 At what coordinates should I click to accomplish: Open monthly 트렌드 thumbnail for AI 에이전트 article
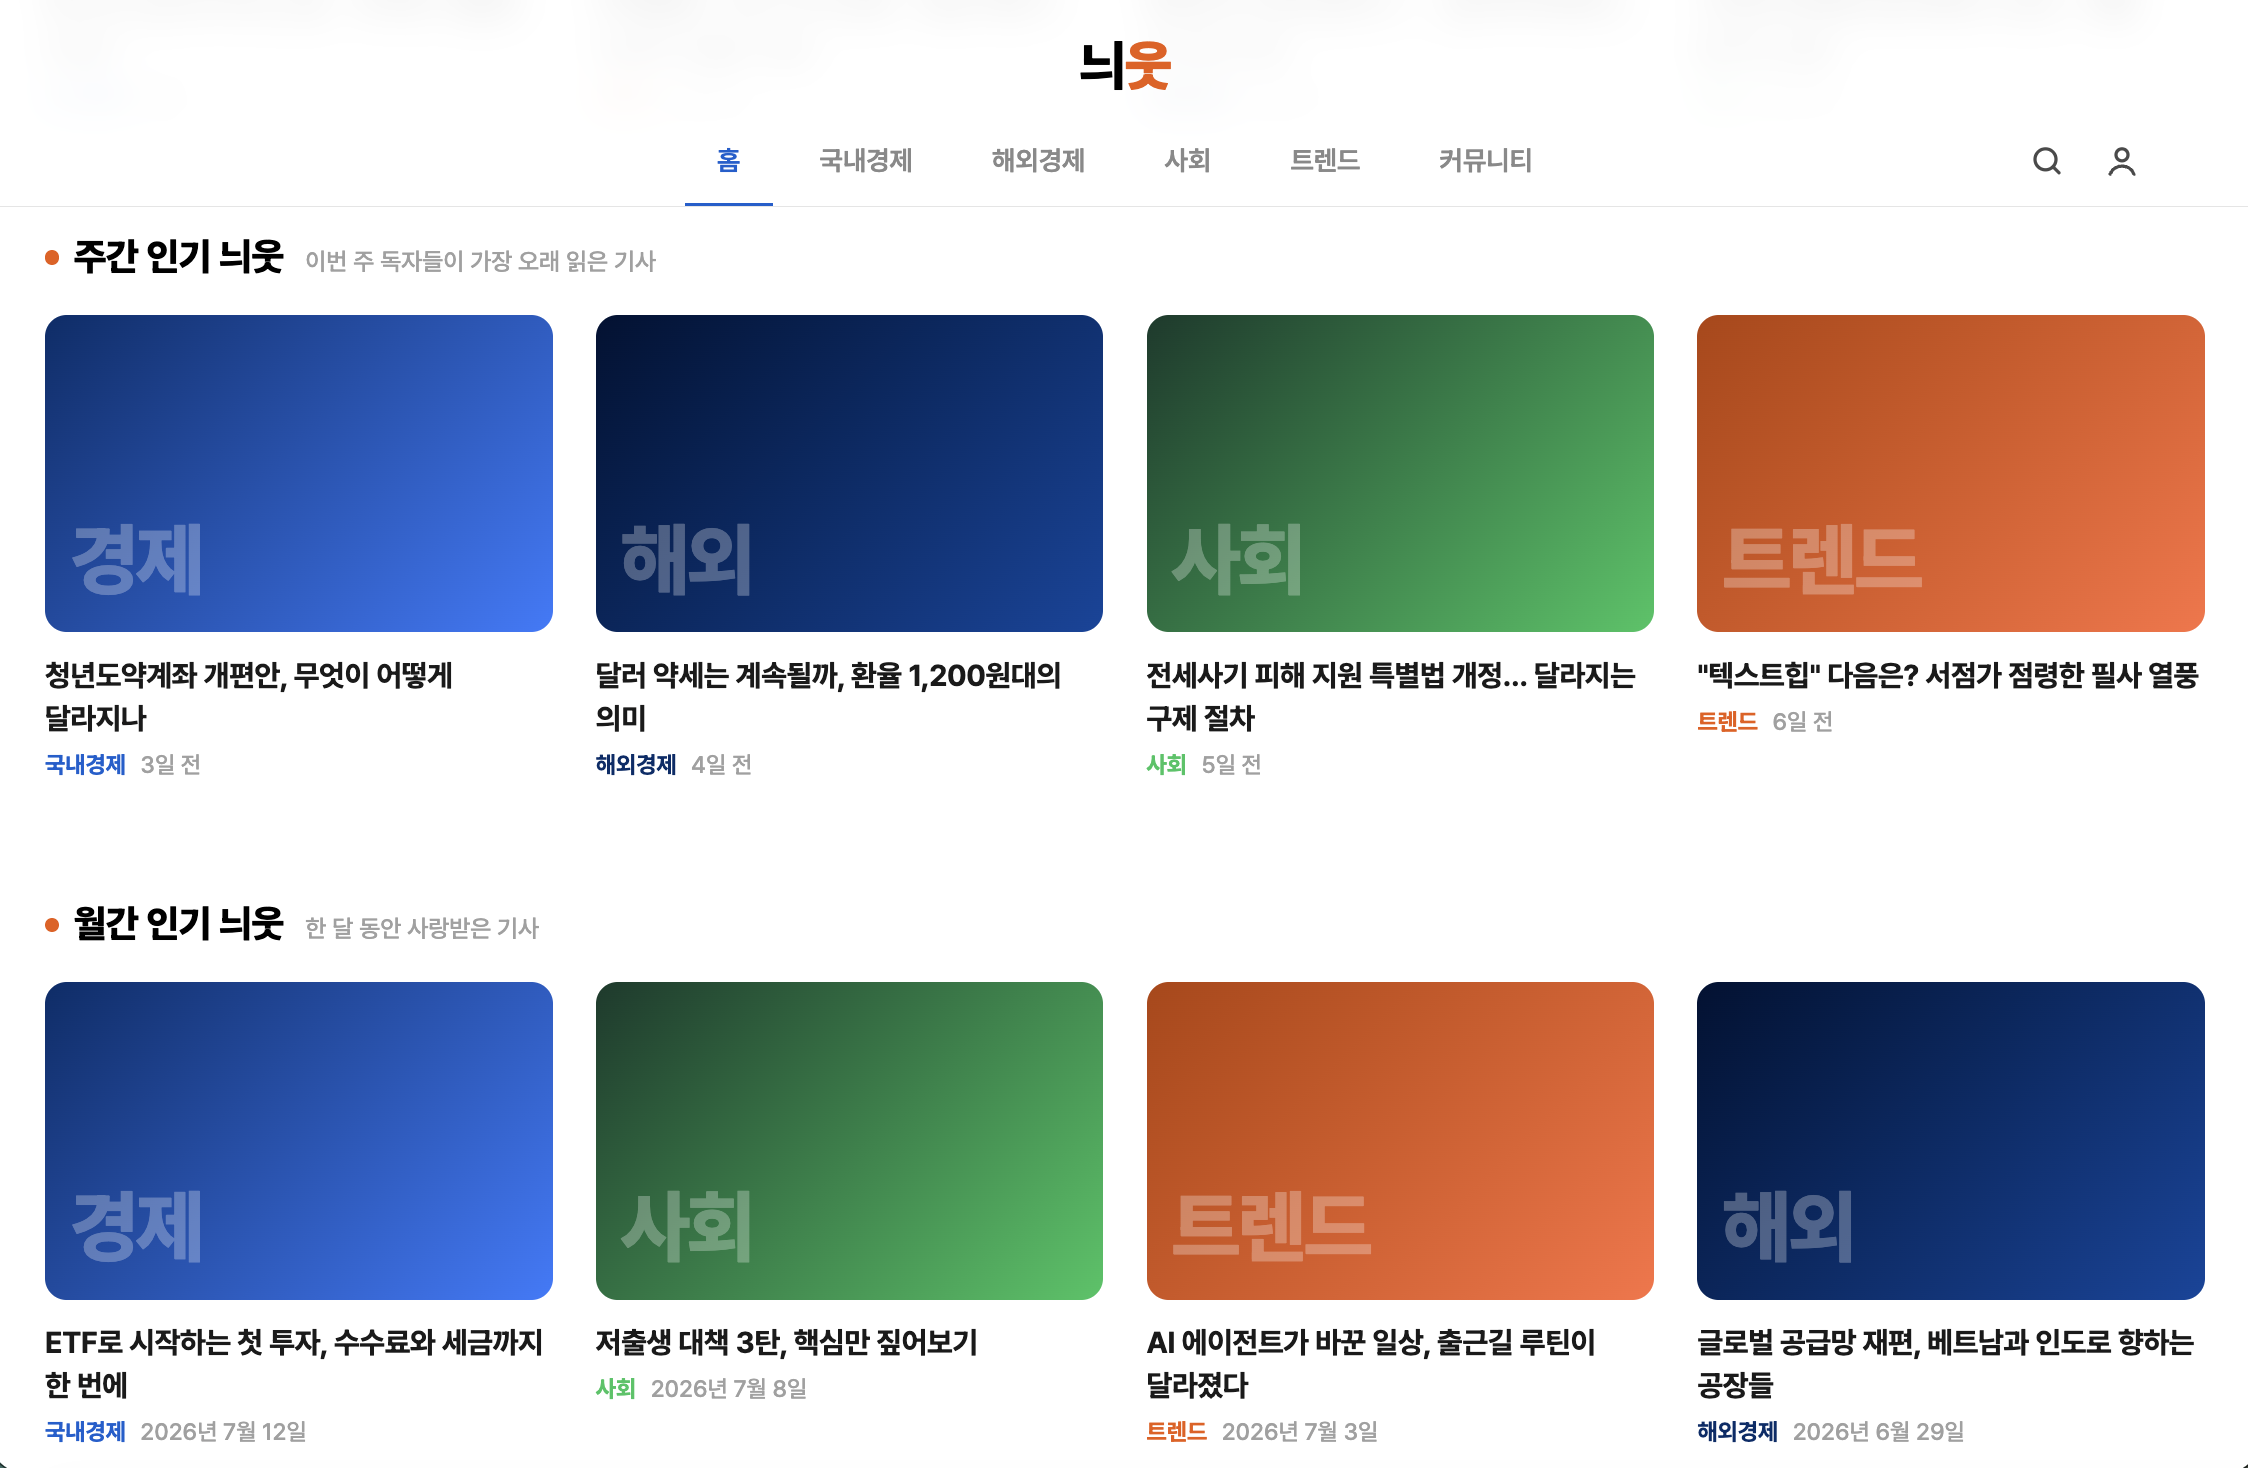point(1400,1141)
